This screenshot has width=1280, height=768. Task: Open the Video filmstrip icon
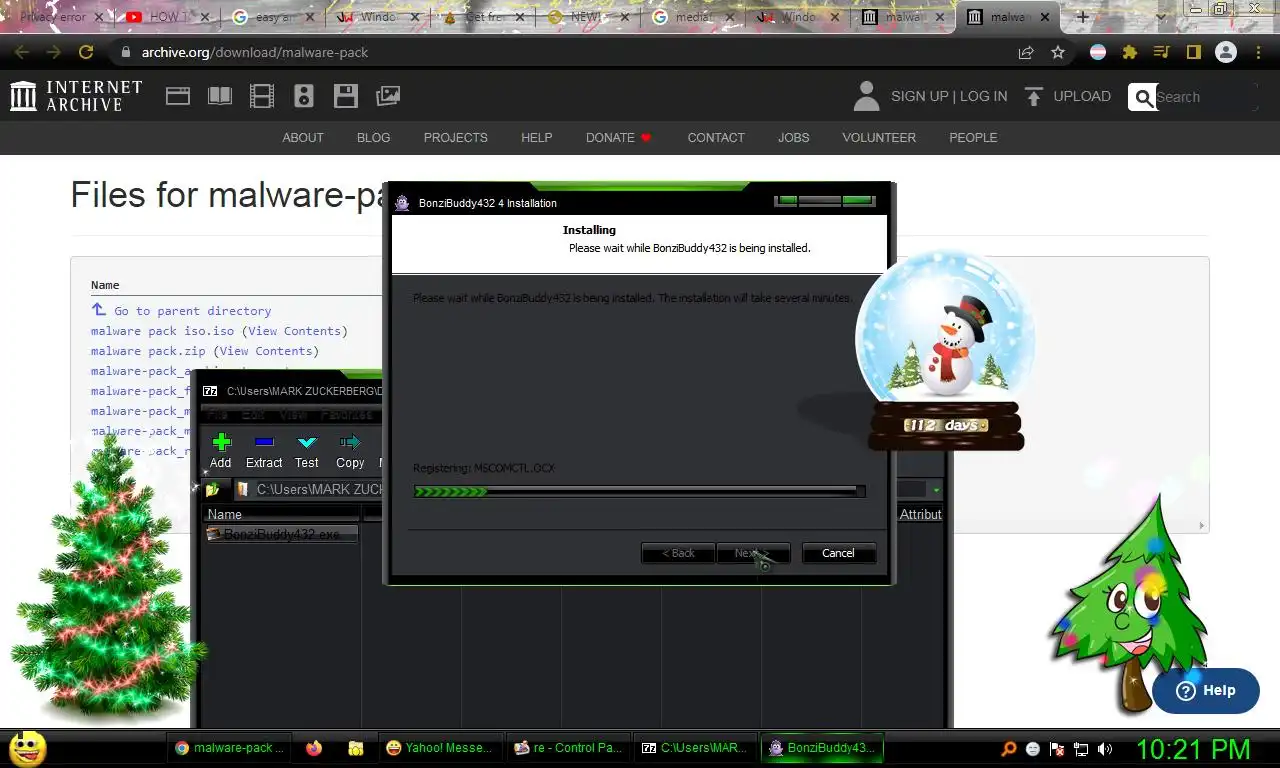[x=262, y=96]
